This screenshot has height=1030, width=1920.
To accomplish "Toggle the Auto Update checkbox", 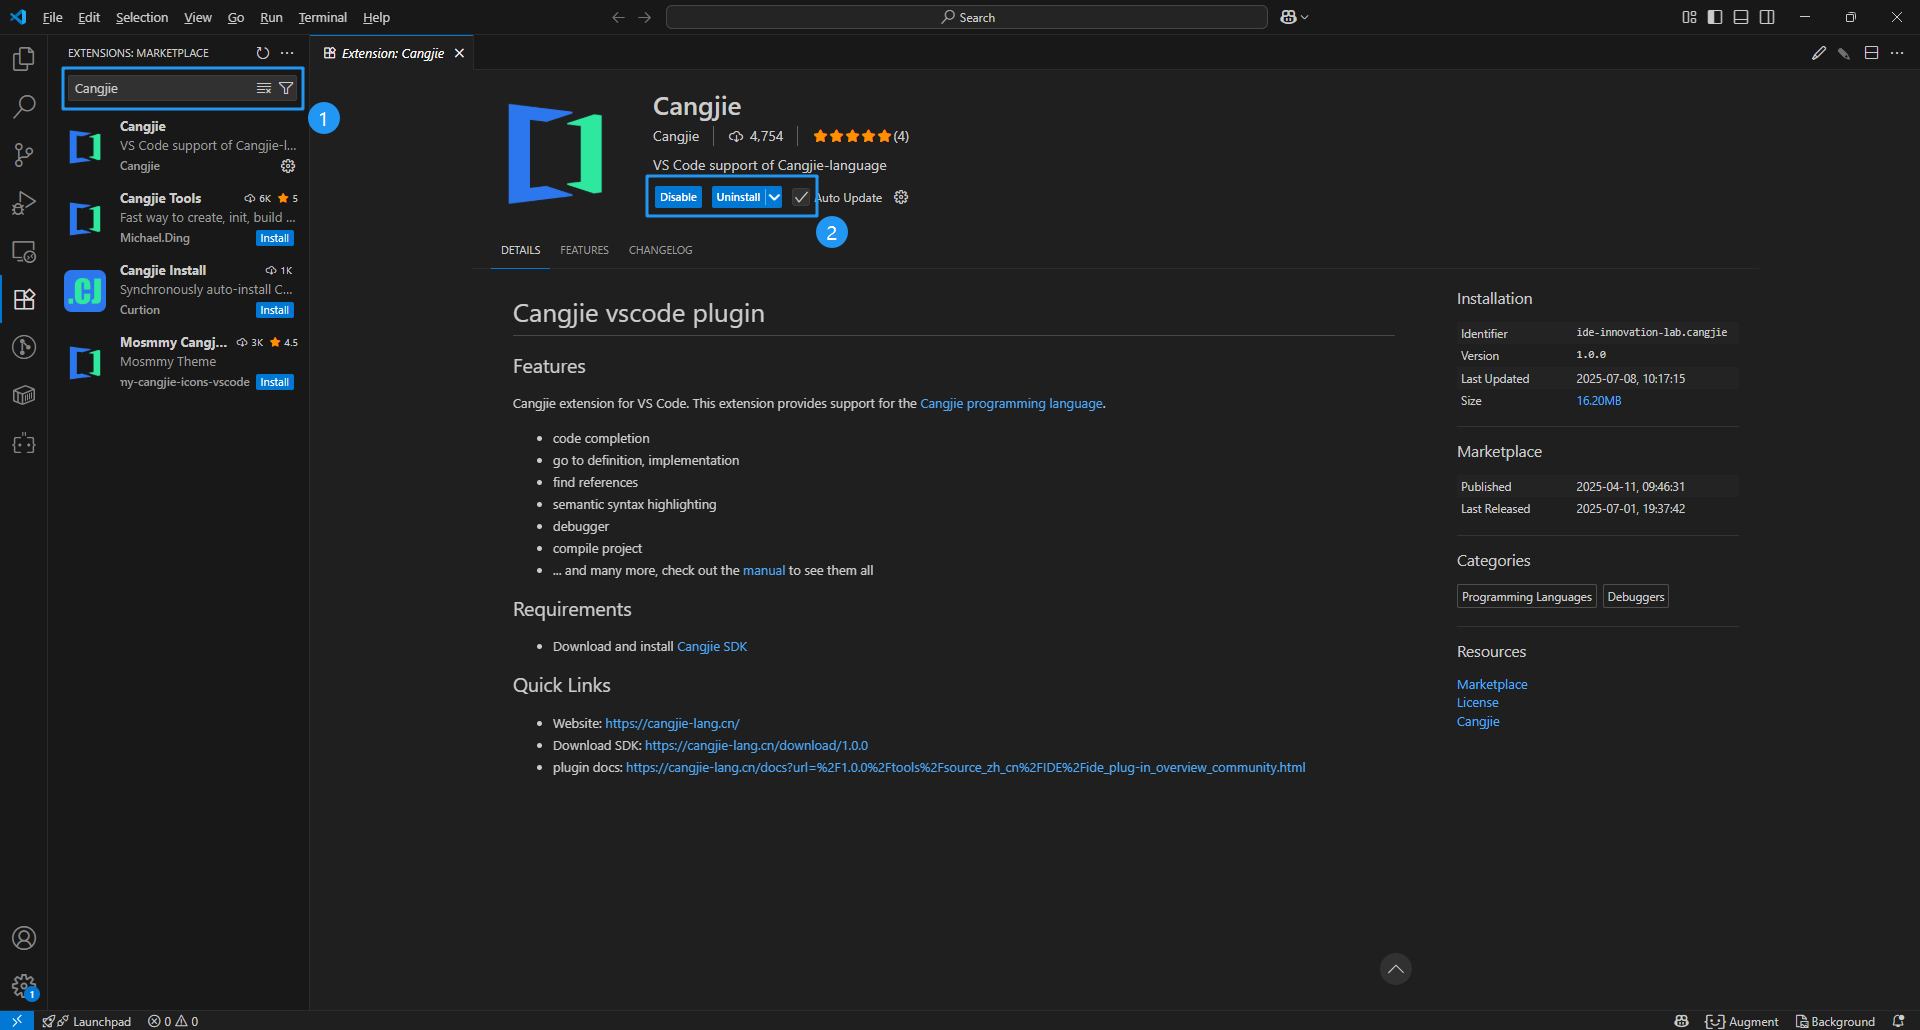I will [801, 197].
